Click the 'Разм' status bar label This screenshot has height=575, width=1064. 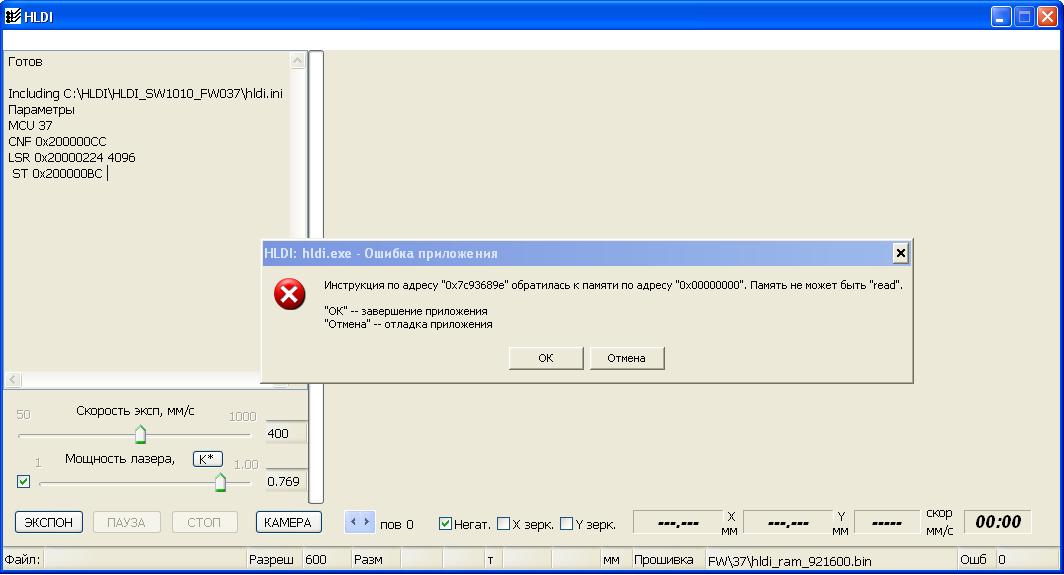click(x=368, y=559)
